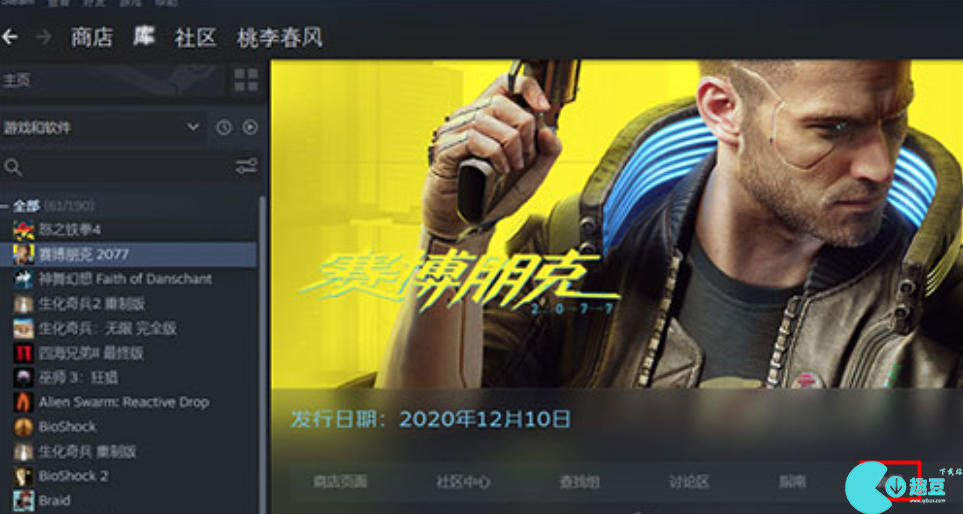This screenshot has height=514, width=963.
Task: Switch library to grid view icon
Action: click(246, 80)
